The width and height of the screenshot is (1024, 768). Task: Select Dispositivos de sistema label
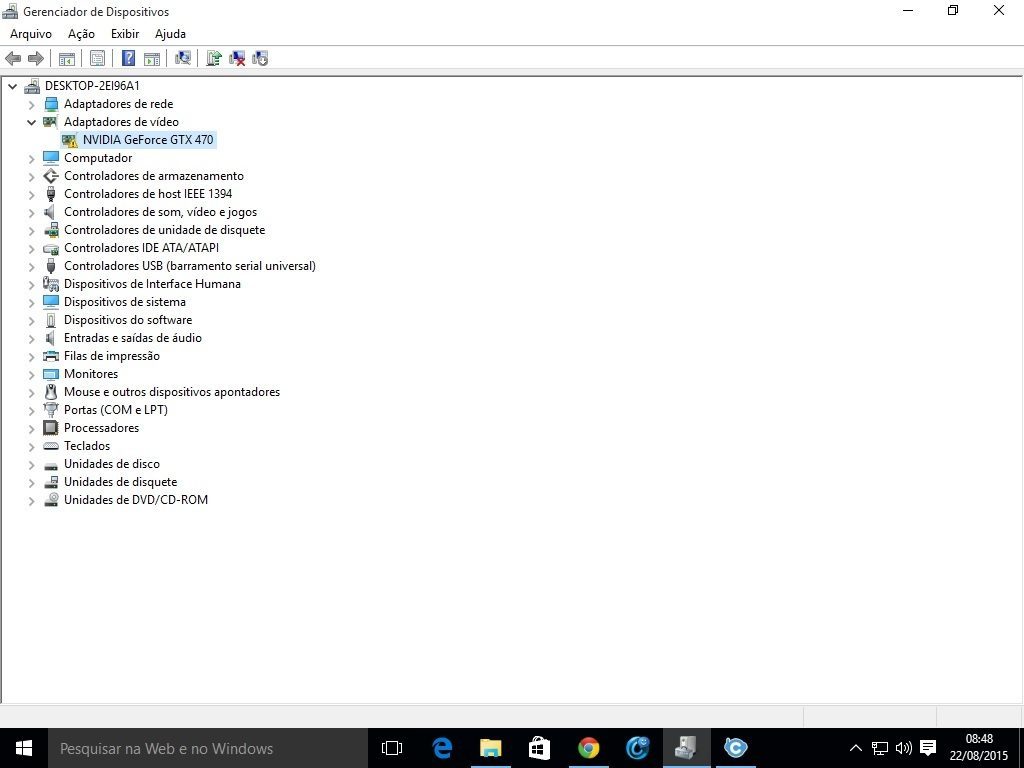pyautogui.click(x=125, y=302)
